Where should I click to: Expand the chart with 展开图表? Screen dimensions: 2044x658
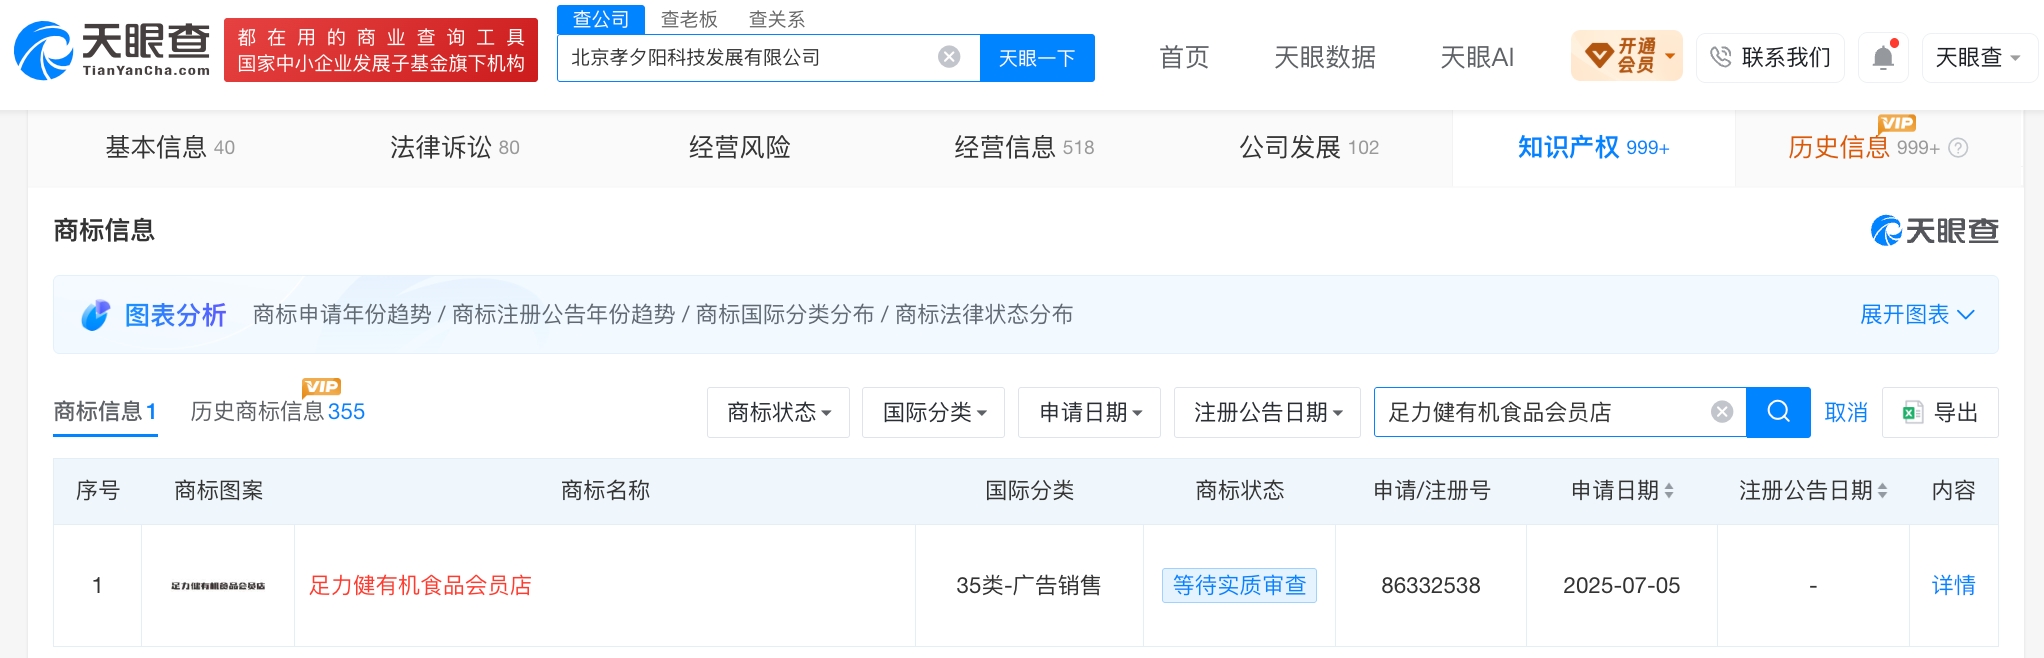(x=1917, y=315)
